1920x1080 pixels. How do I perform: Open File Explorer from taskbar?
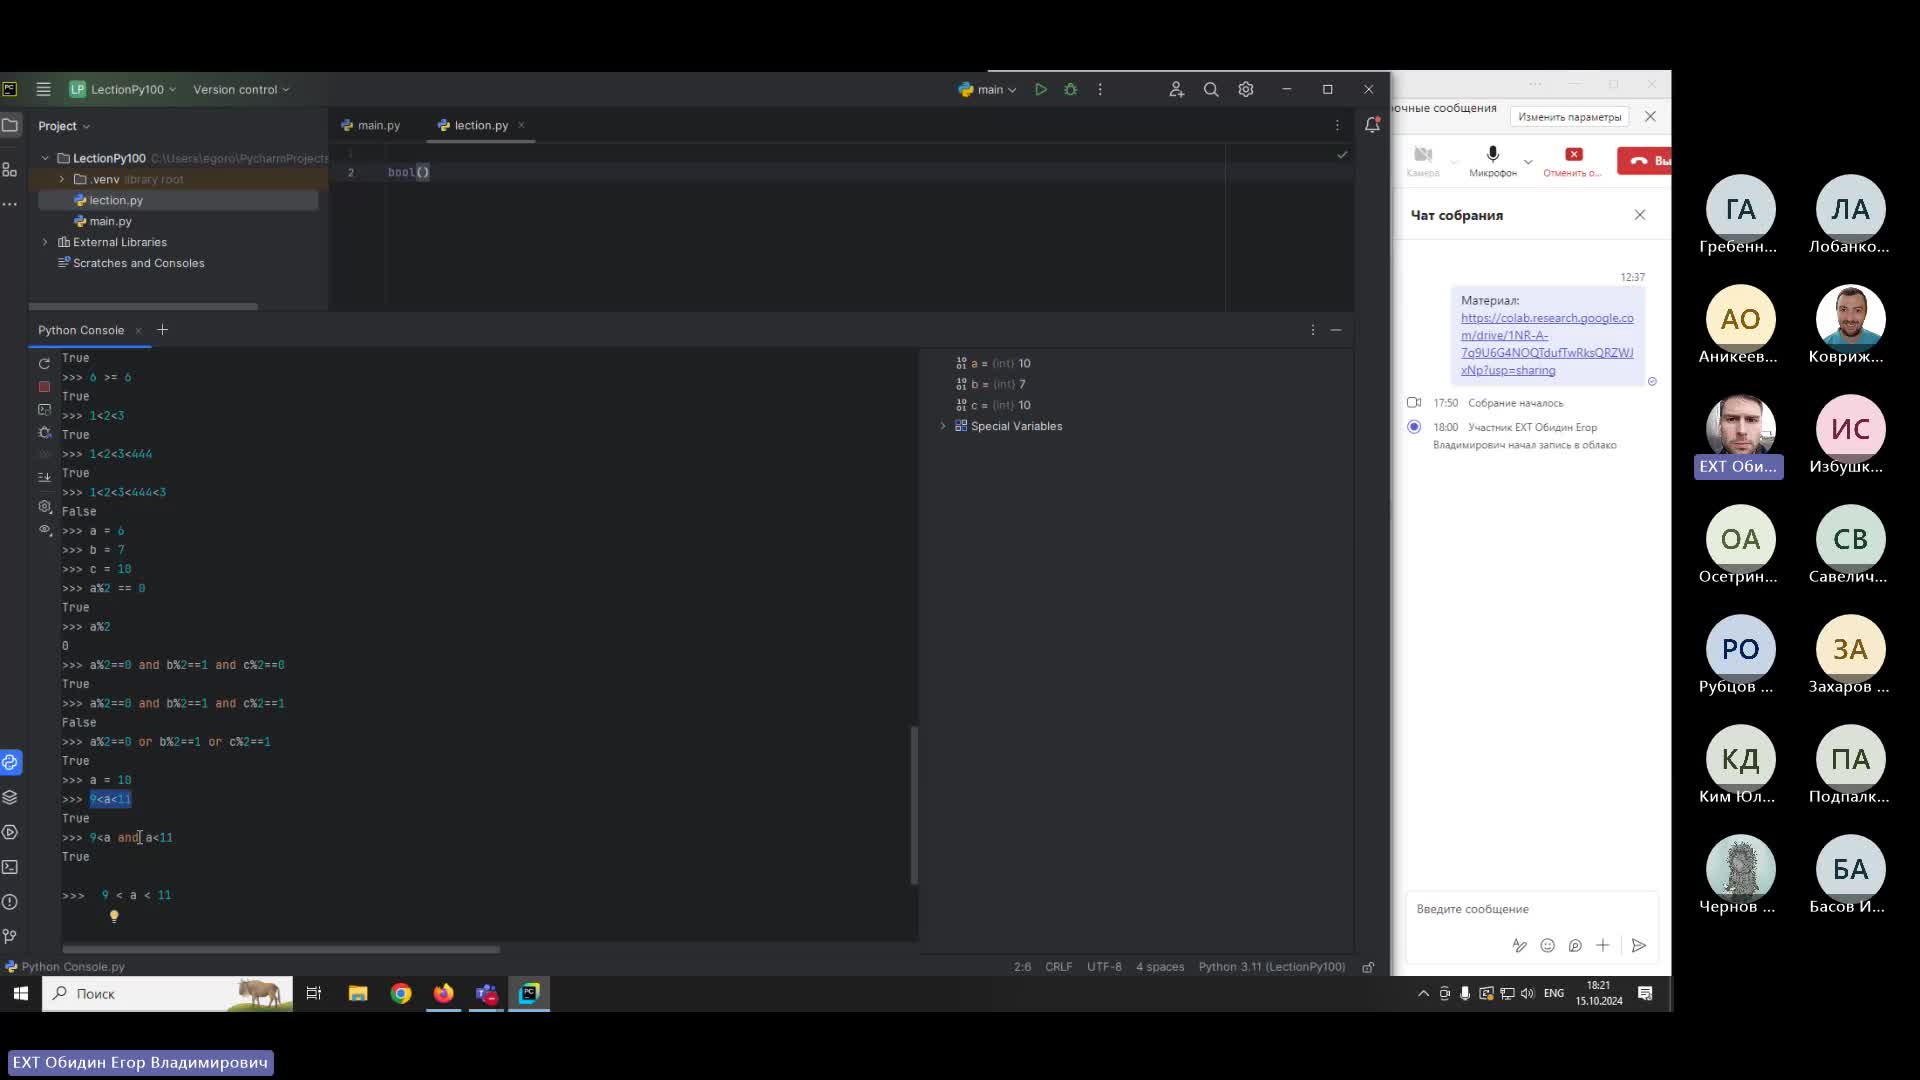pyautogui.click(x=357, y=993)
